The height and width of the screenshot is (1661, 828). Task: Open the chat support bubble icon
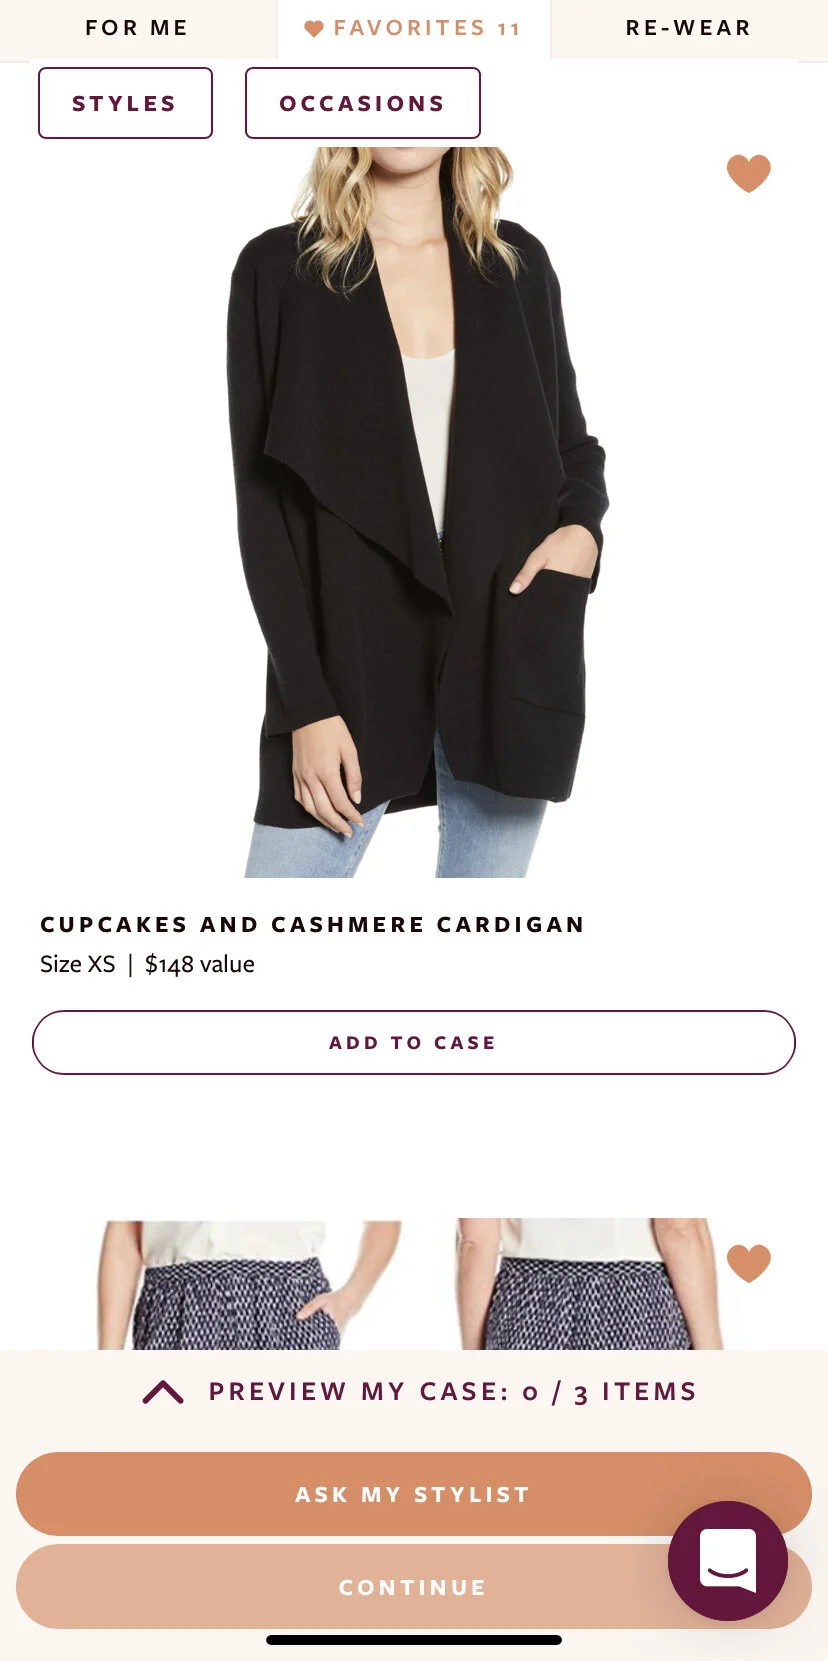tap(728, 1560)
